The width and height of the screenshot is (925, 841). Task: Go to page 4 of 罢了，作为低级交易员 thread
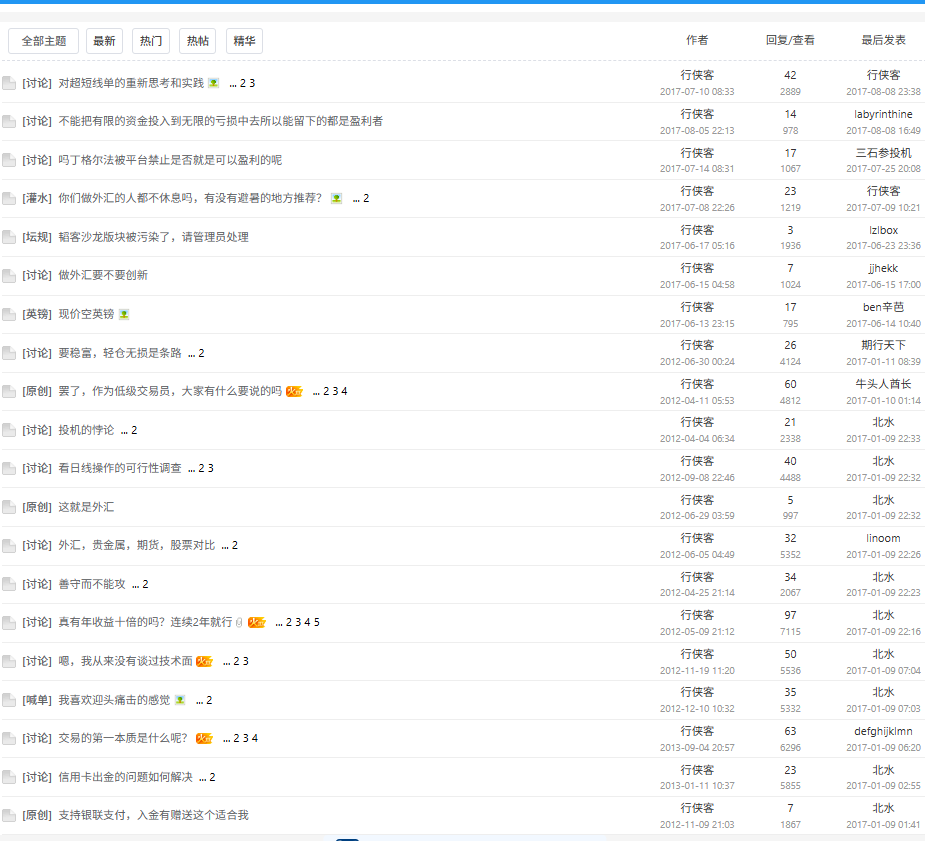[x=345, y=392]
